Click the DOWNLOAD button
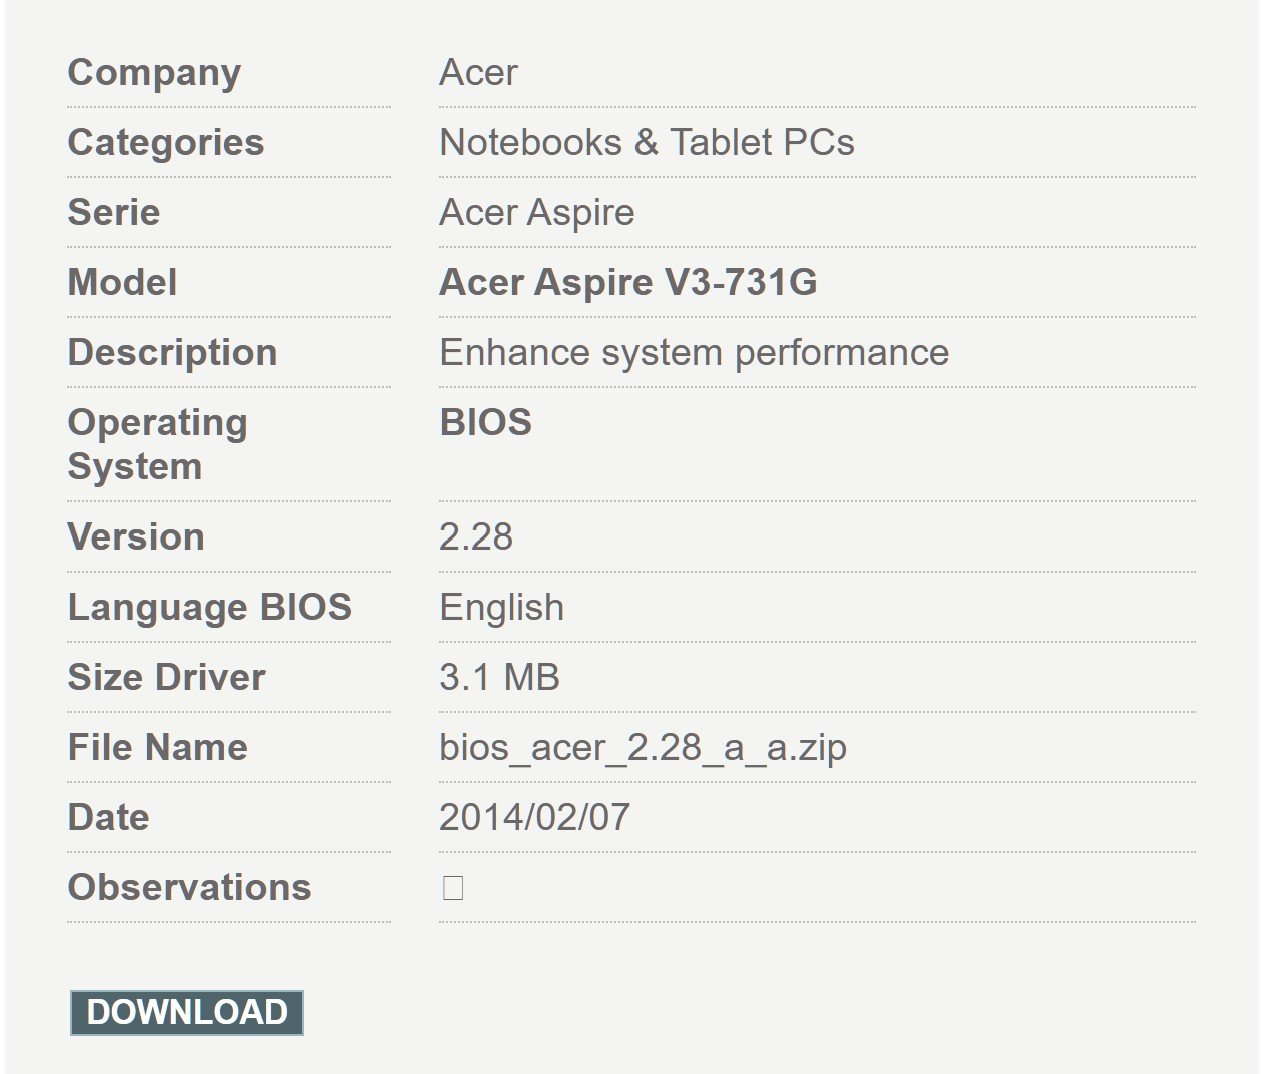Viewport: 1274px width, 1074px height. [x=187, y=1013]
